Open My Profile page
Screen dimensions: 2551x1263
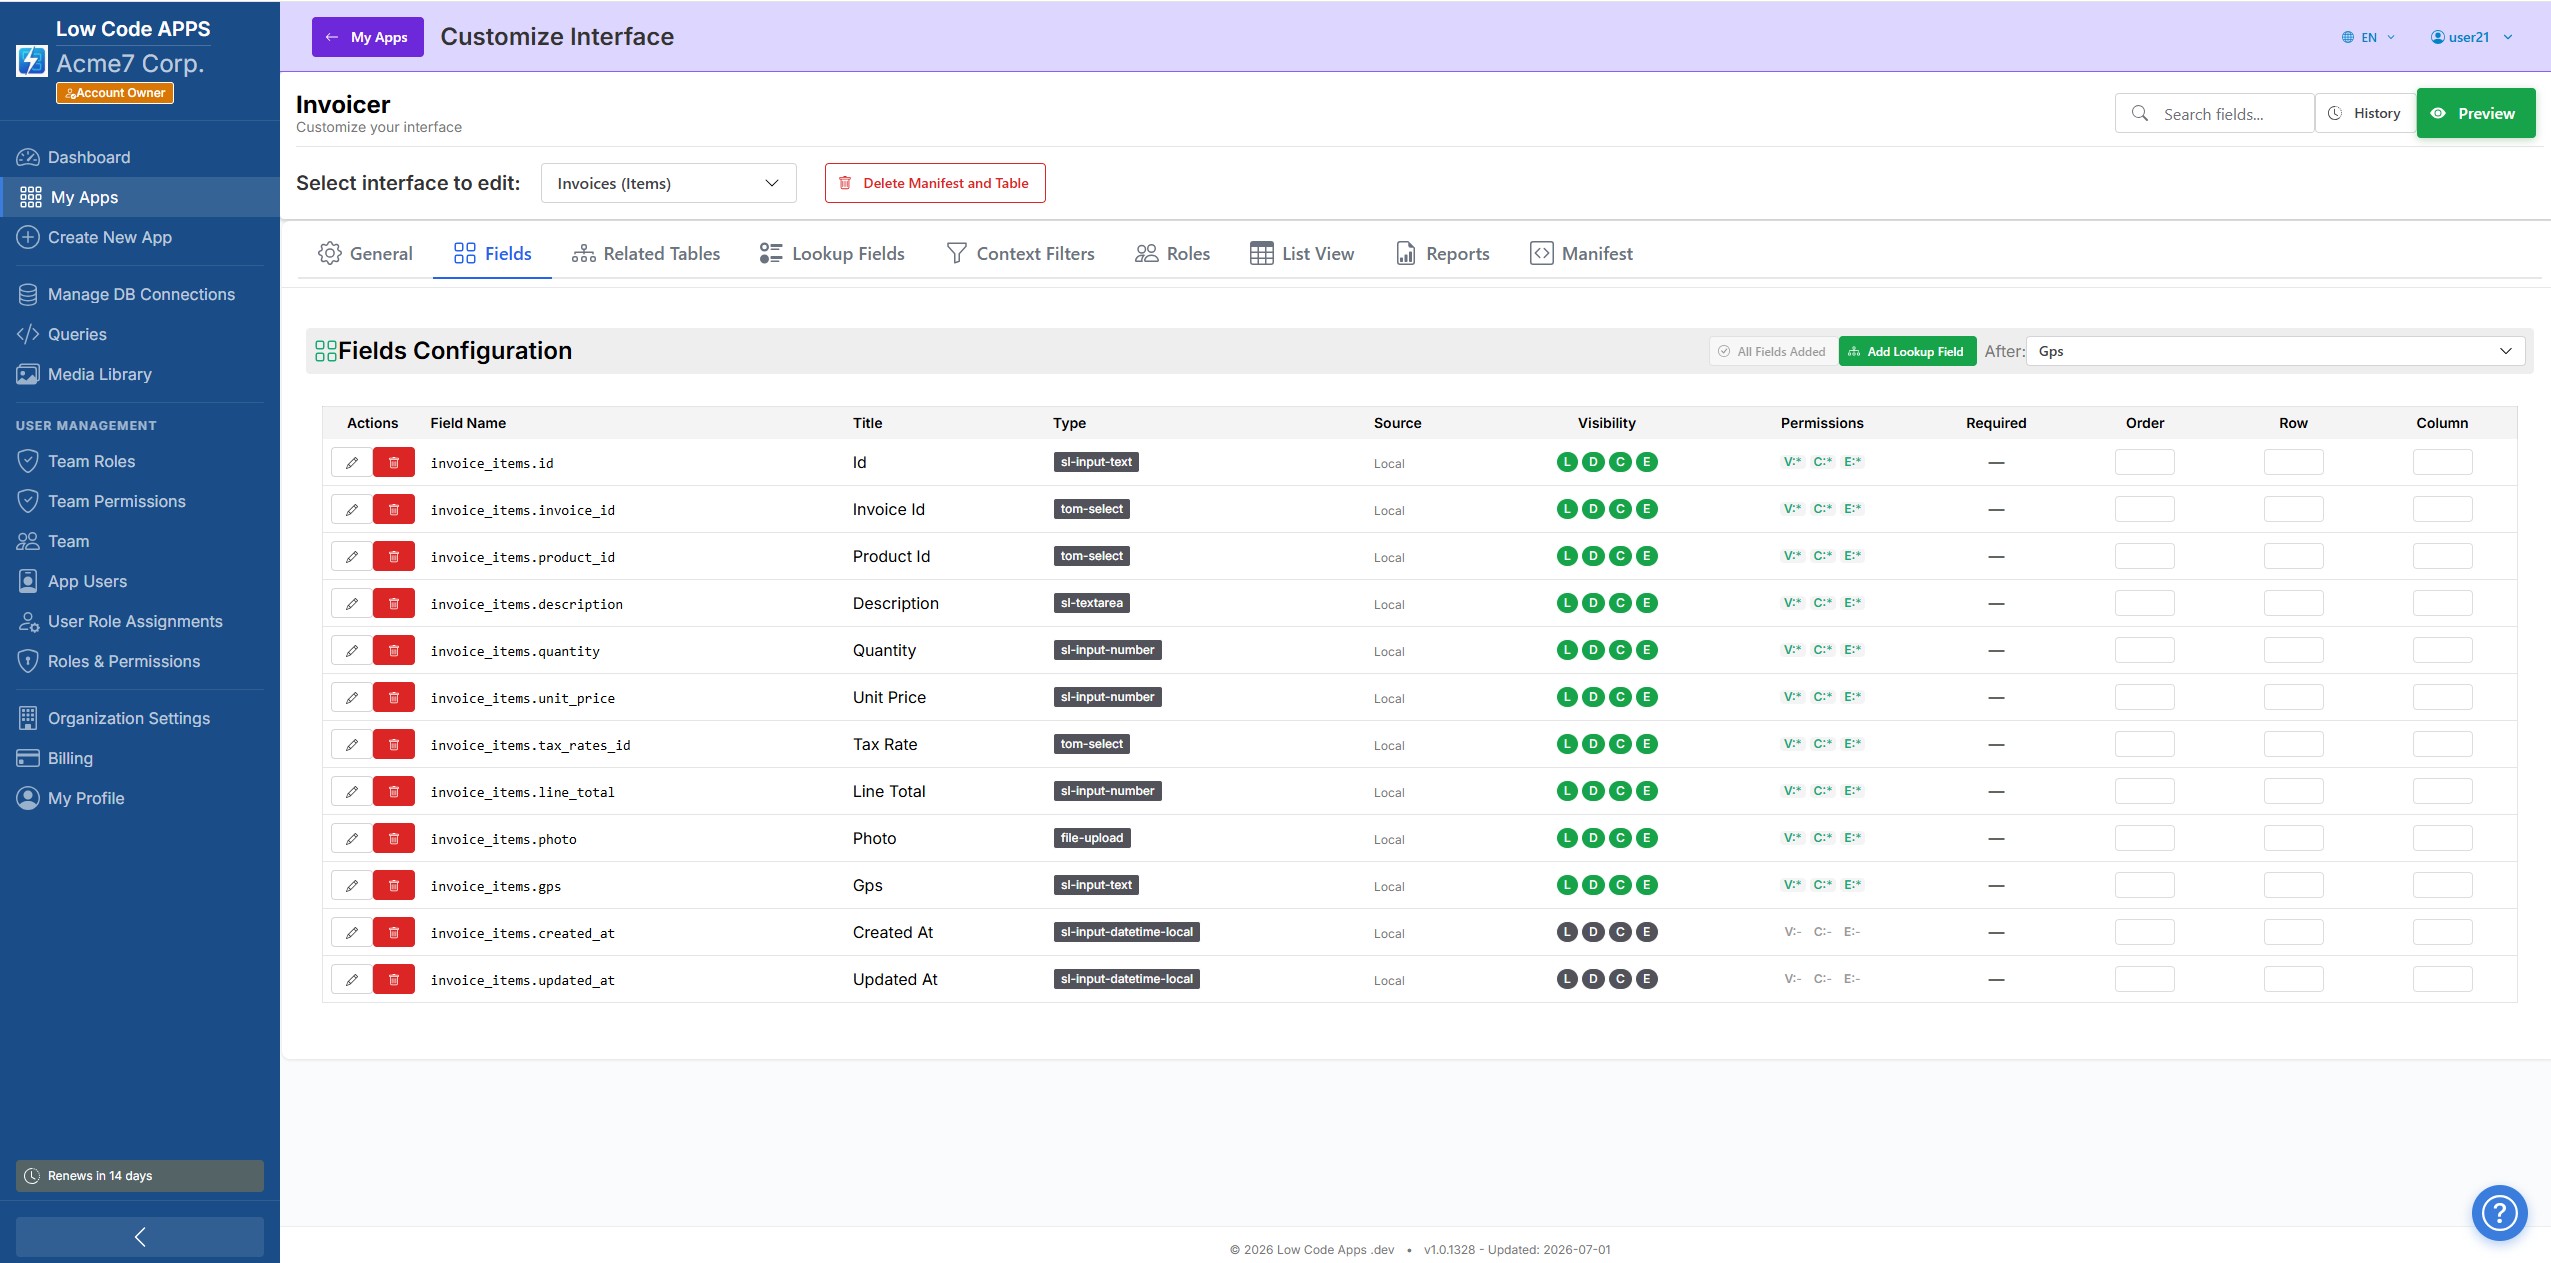point(140,798)
